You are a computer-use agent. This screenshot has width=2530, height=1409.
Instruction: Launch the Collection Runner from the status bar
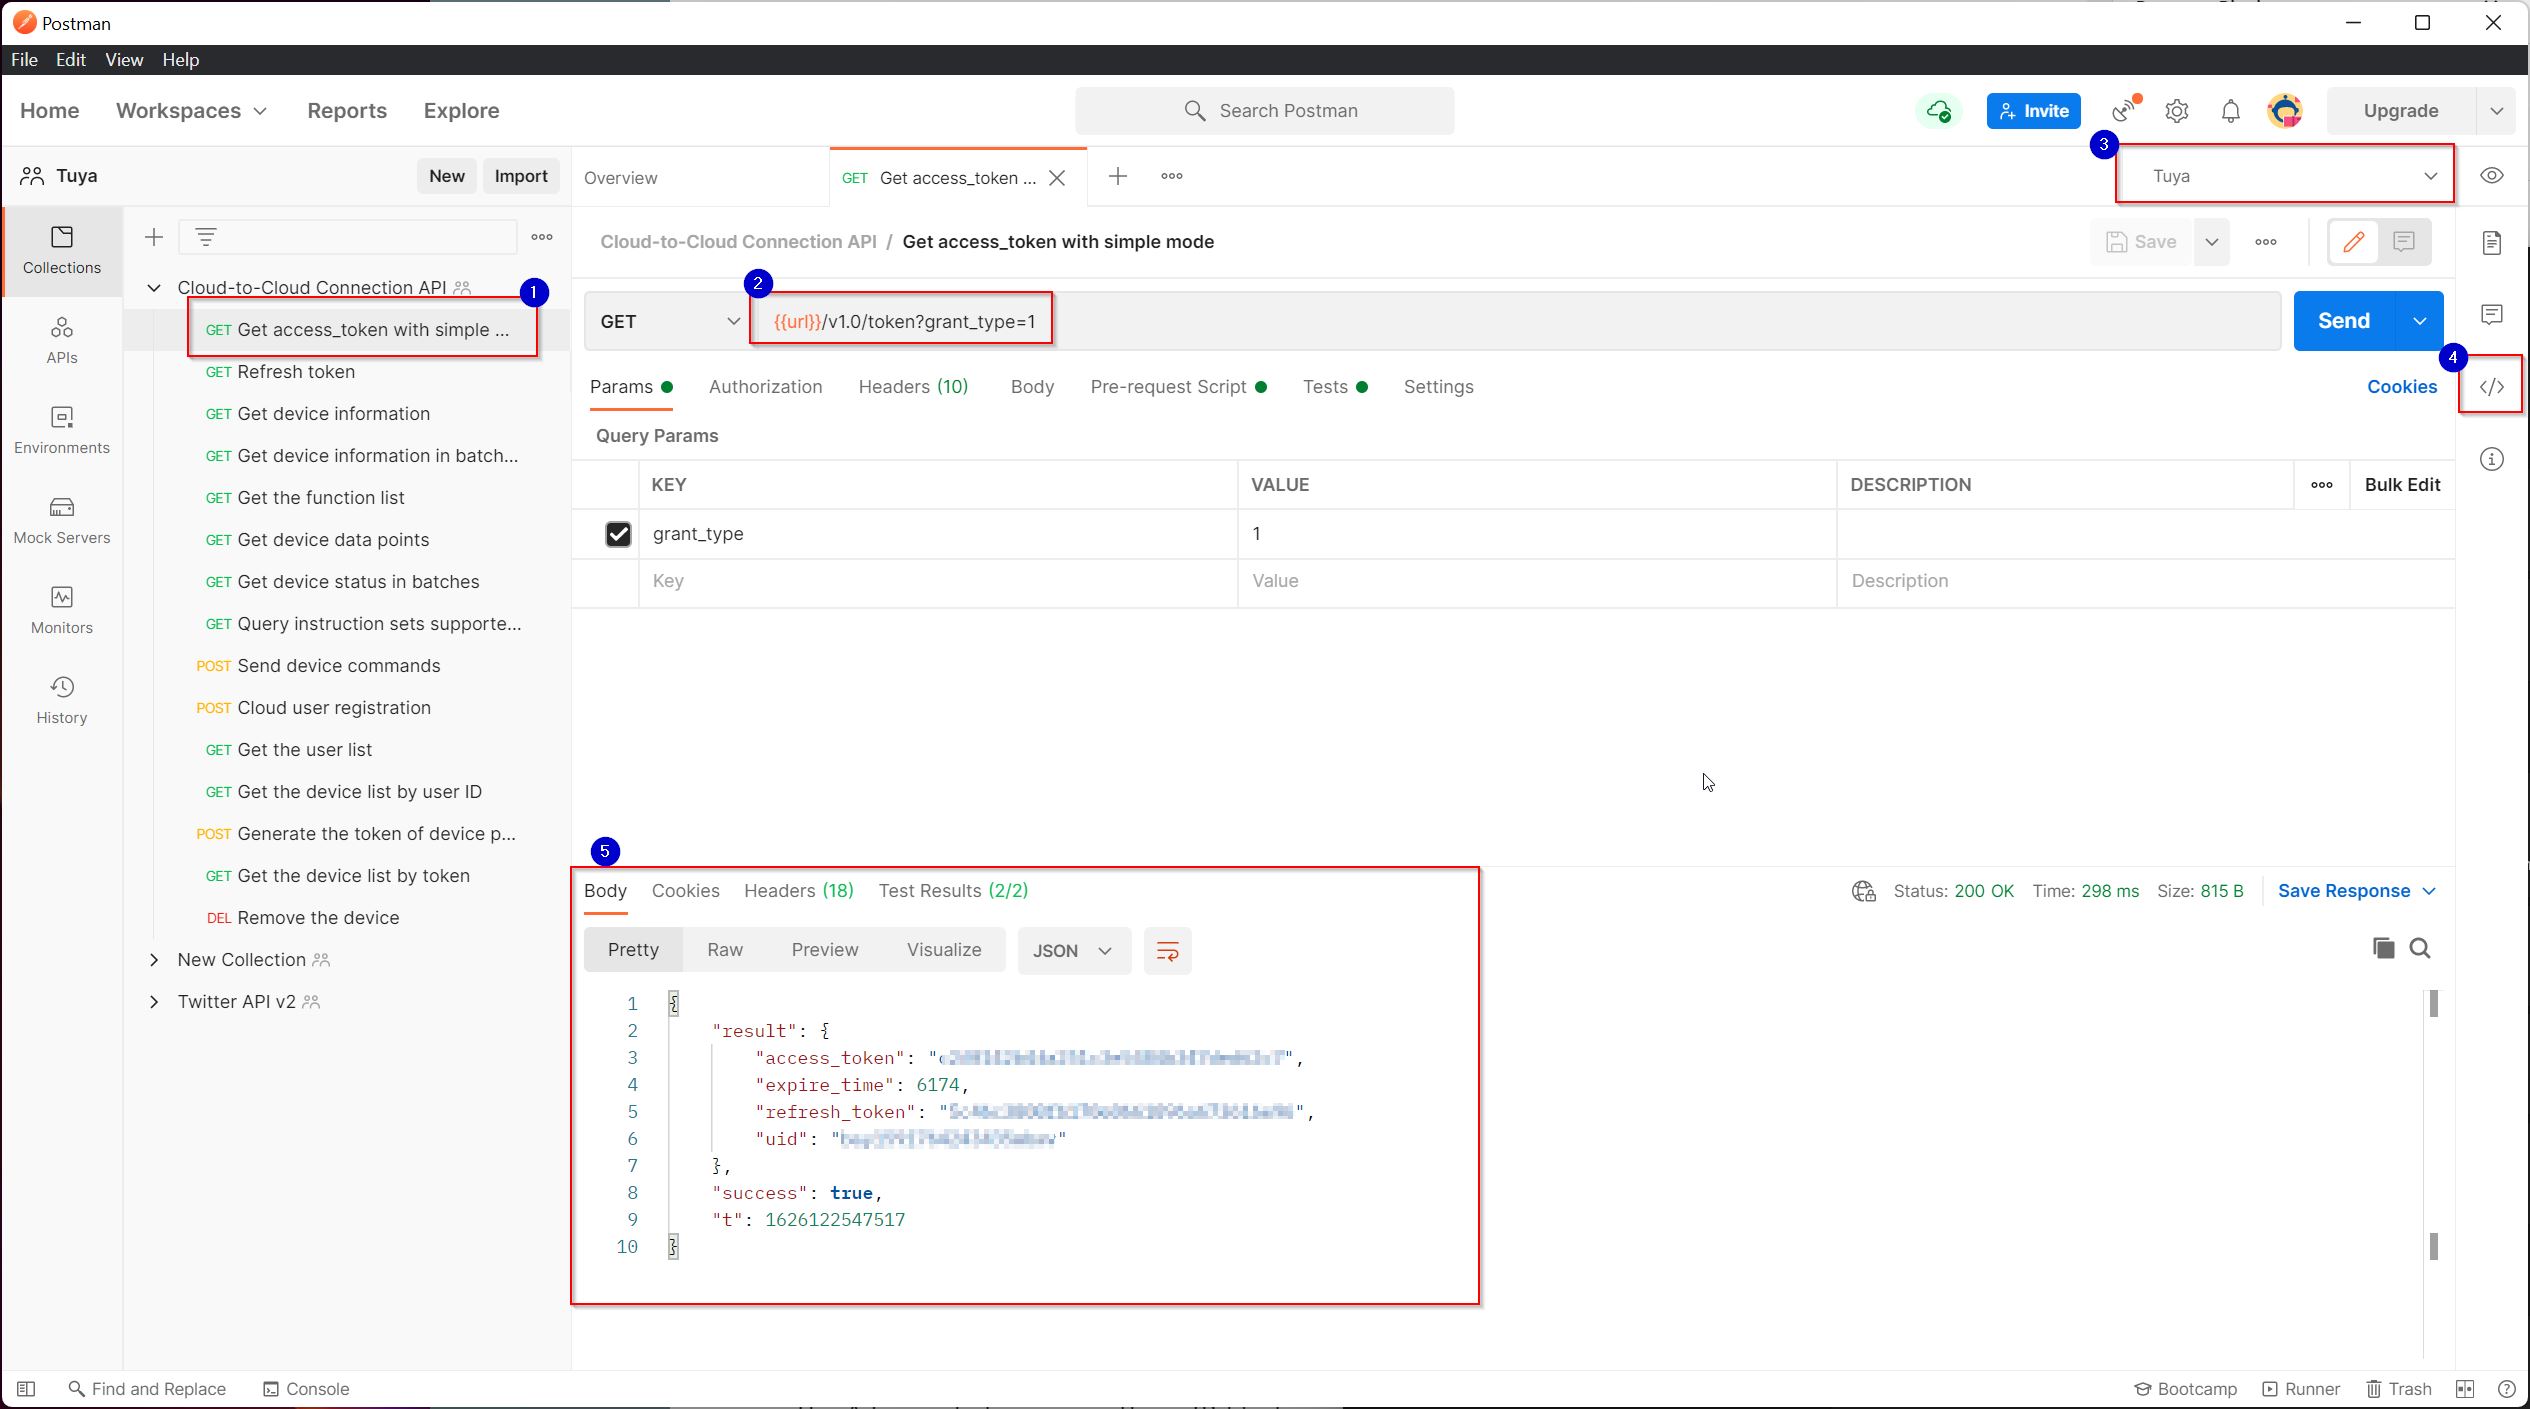coord(2300,1388)
